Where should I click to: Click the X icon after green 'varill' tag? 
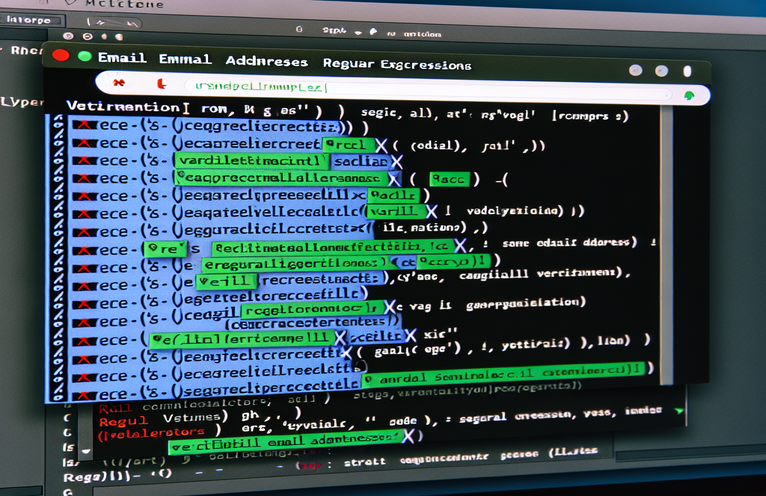432,212
